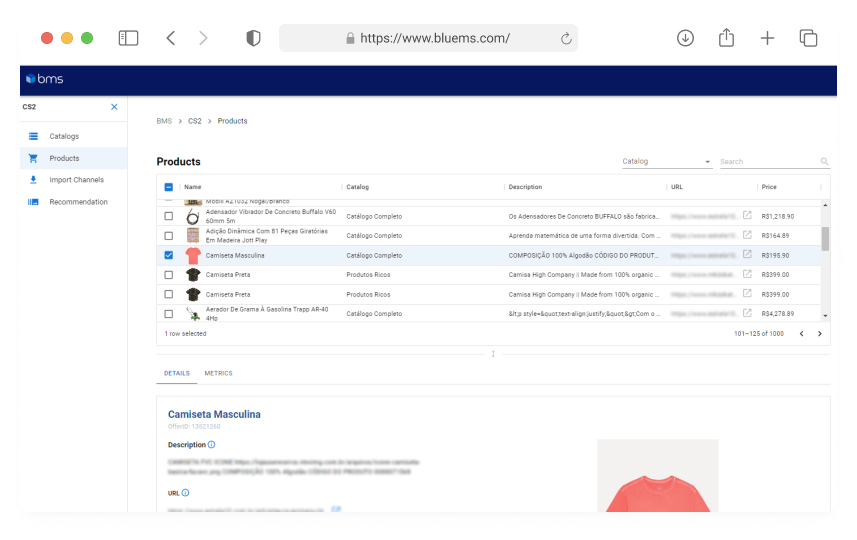Go to CS2 breadcrumb link

point(195,121)
